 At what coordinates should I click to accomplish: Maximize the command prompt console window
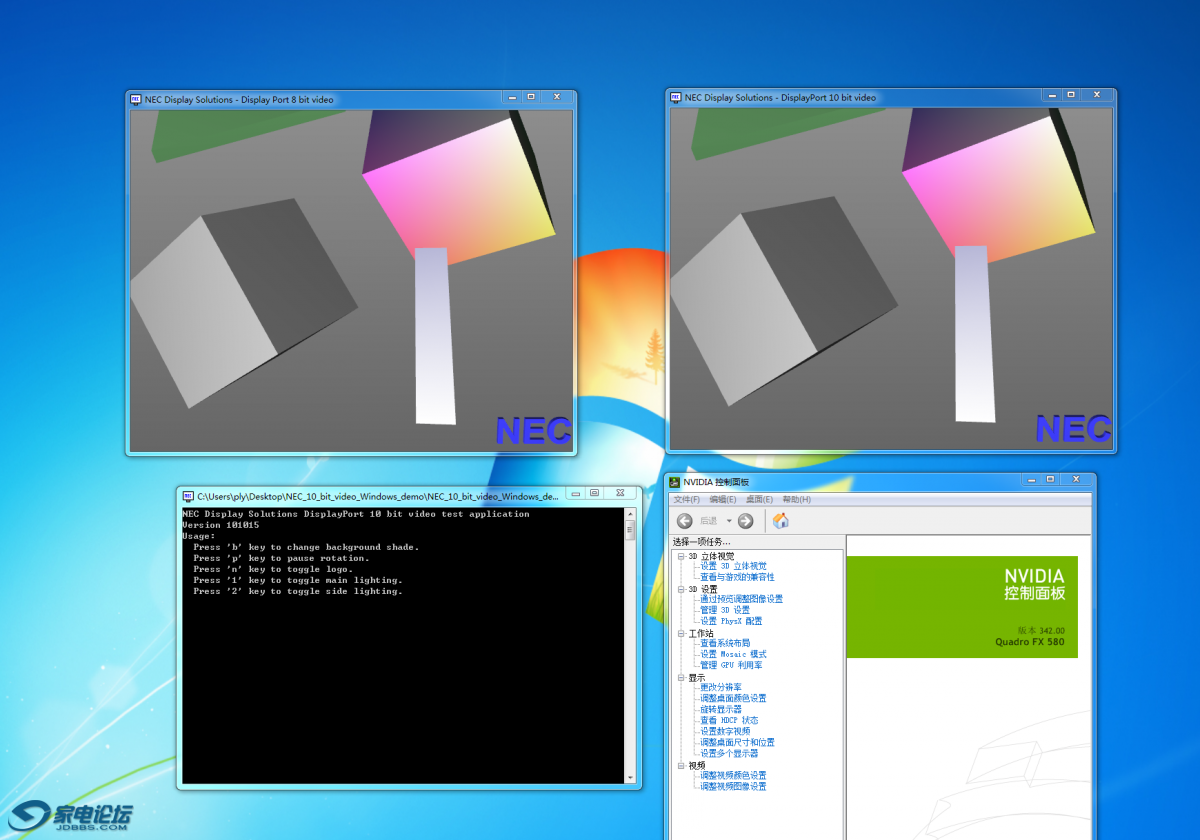click(x=594, y=493)
